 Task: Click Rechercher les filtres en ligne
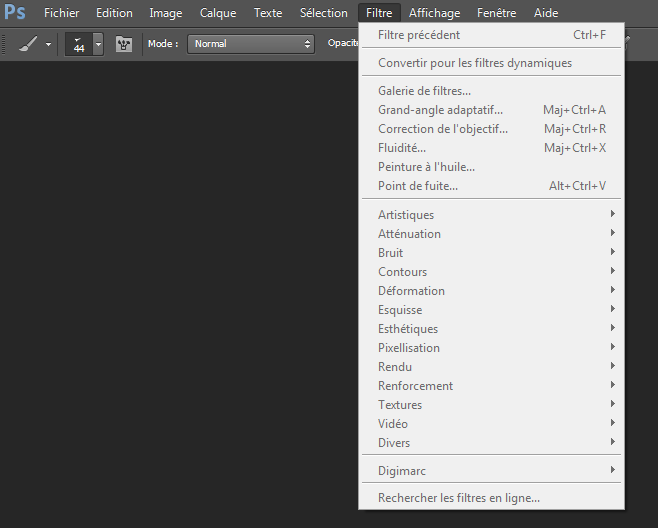click(x=491, y=498)
